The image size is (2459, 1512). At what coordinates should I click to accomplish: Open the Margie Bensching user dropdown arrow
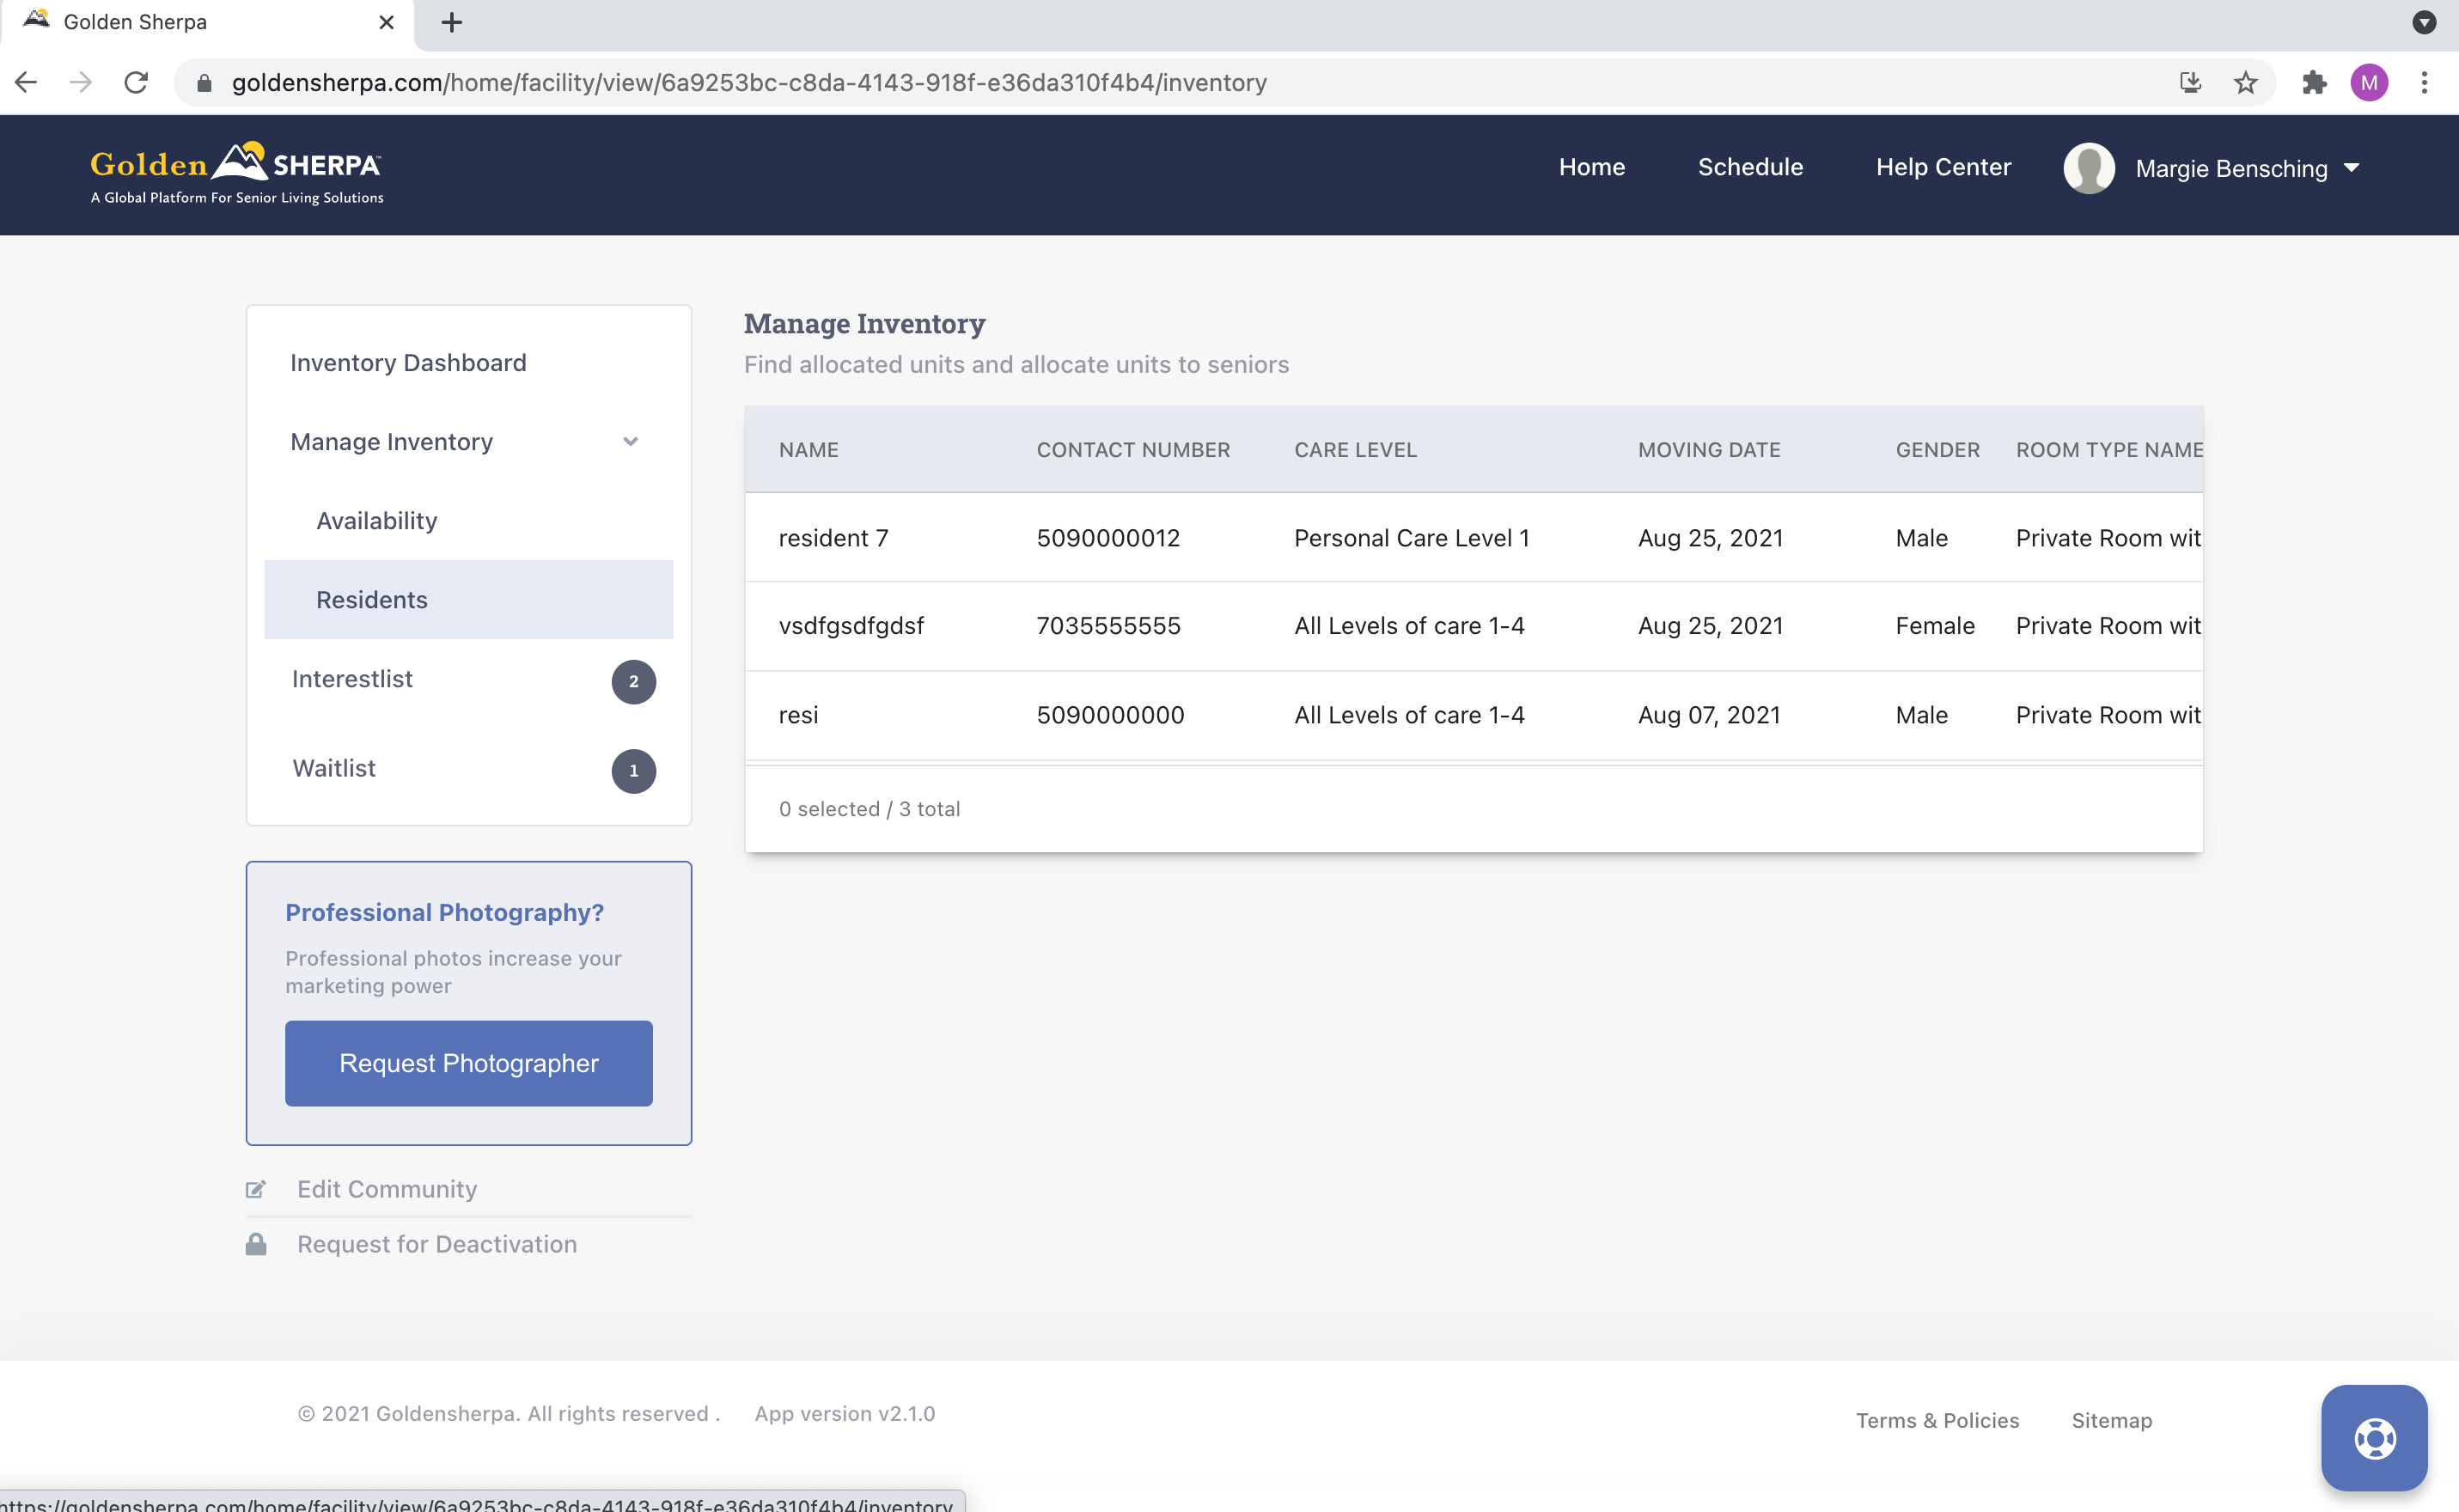click(2352, 168)
